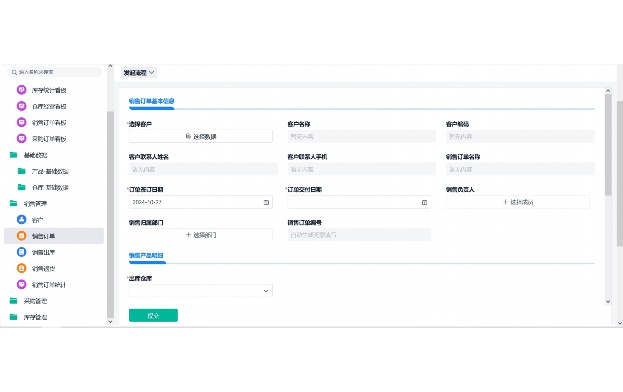Click the green 提交 submit button
This screenshot has height=392, width=623.
pos(153,315)
